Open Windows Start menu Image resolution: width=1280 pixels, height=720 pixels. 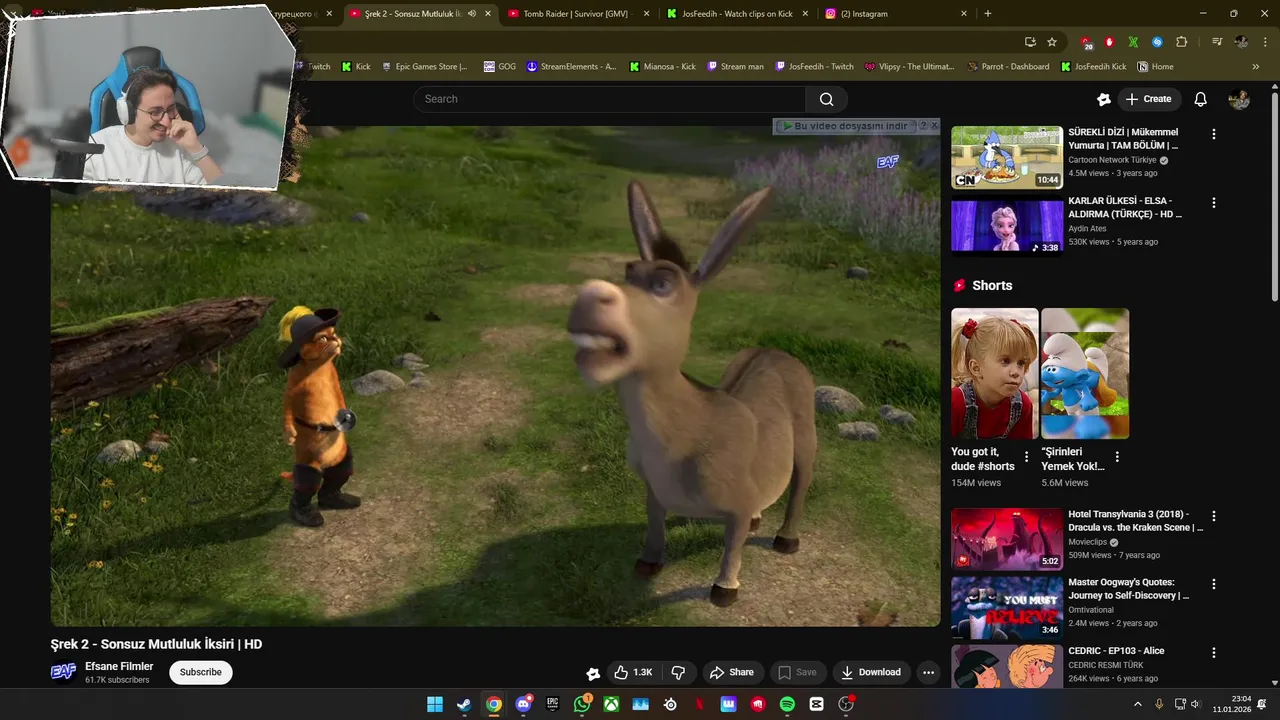(x=435, y=704)
